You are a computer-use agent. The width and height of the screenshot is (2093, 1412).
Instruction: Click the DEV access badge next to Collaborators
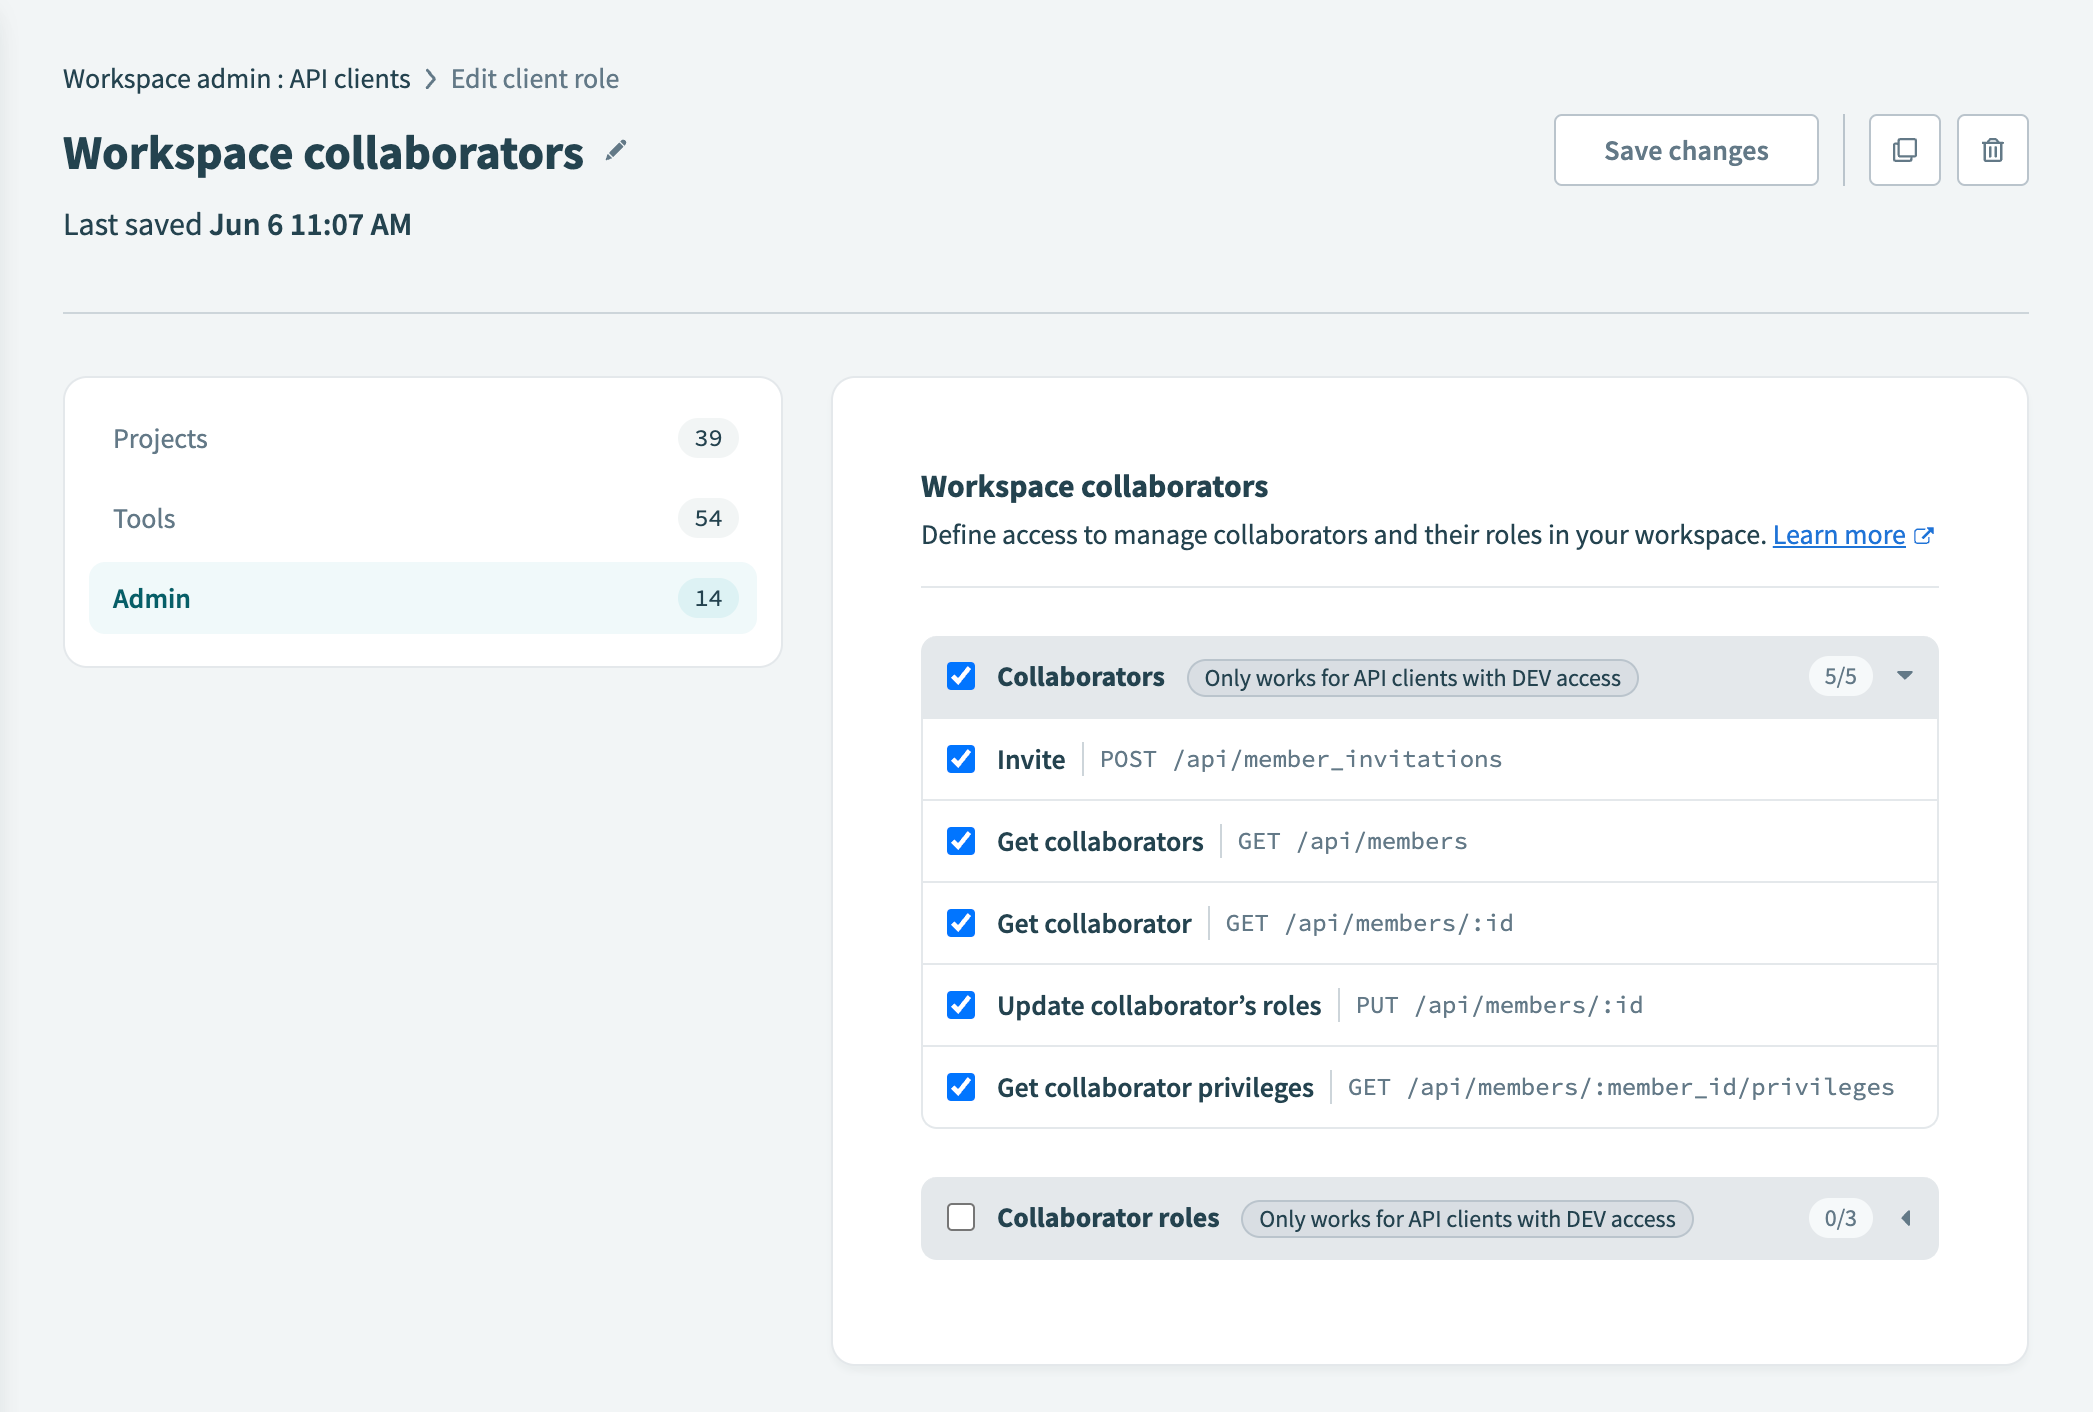(x=1411, y=677)
